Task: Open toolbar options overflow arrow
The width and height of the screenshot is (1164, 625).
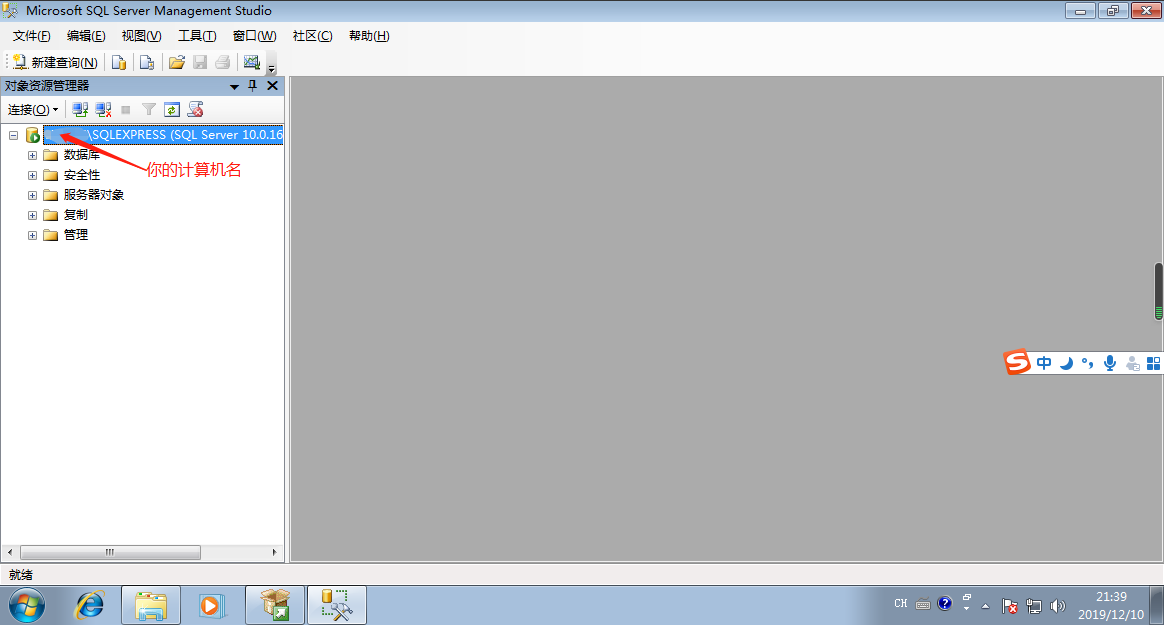Action: [x=272, y=68]
